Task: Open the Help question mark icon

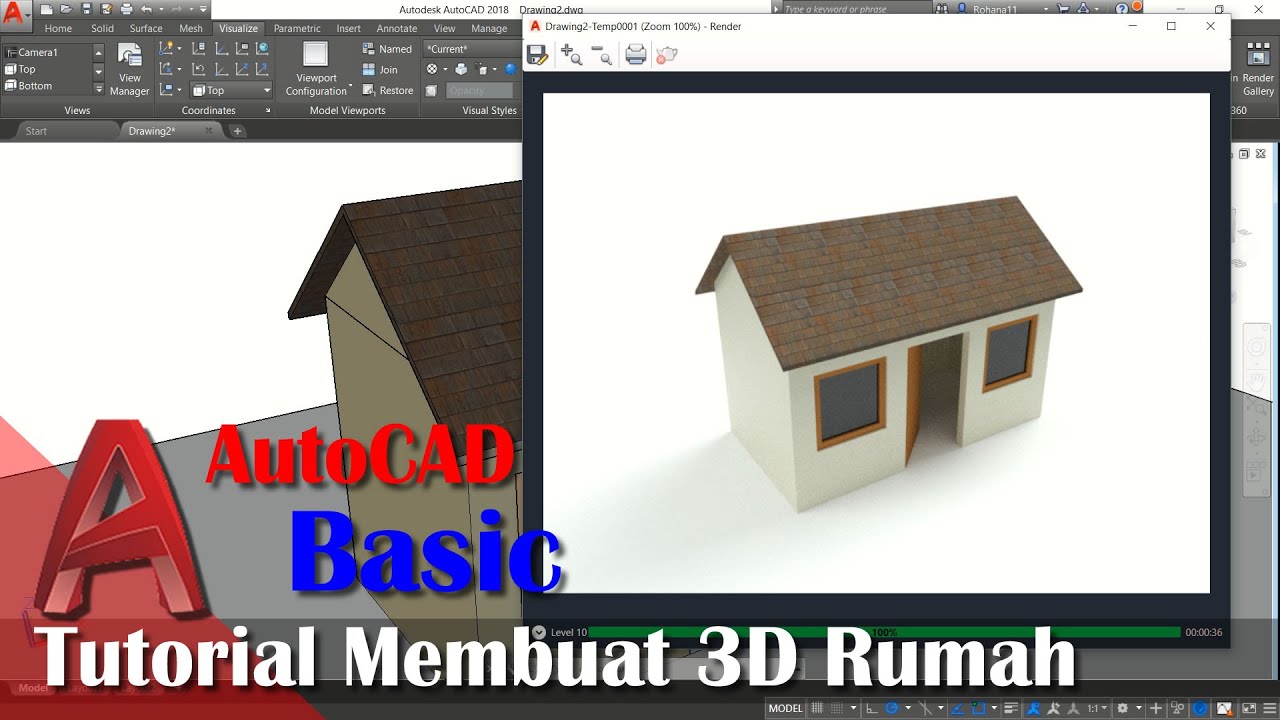Action: click(1122, 9)
